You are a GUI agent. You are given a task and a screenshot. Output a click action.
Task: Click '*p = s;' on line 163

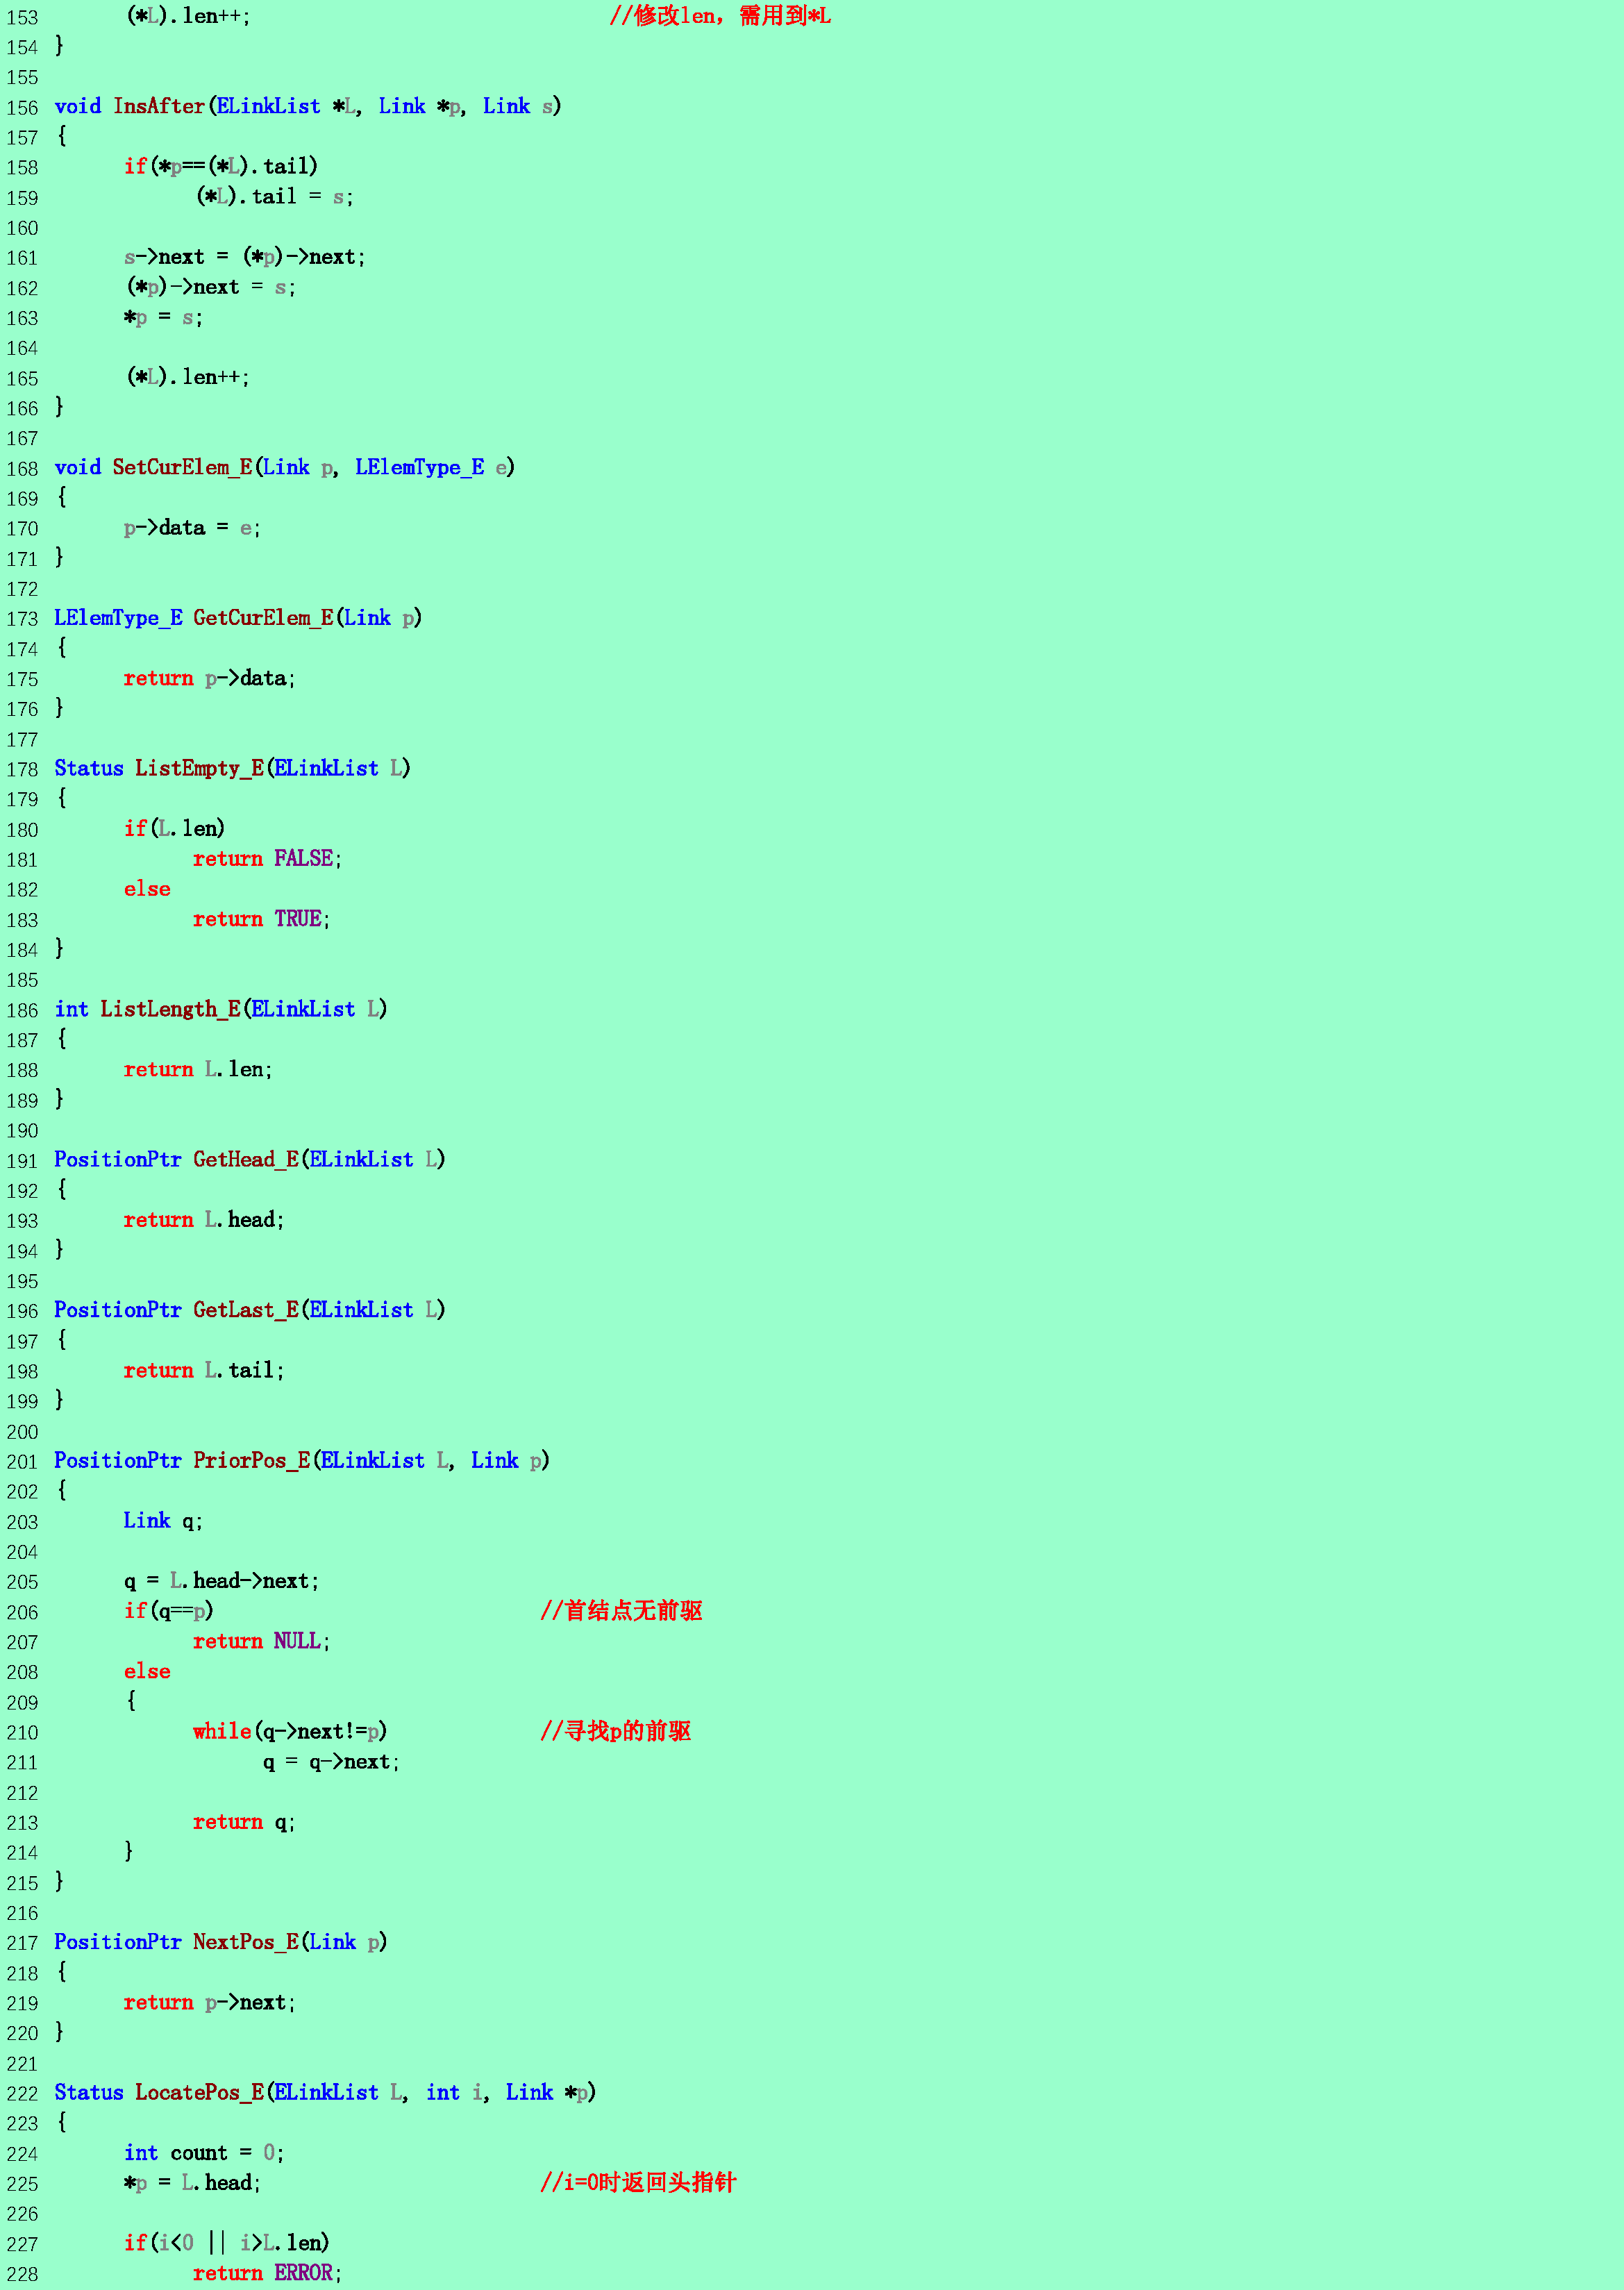(x=163, y=317)
